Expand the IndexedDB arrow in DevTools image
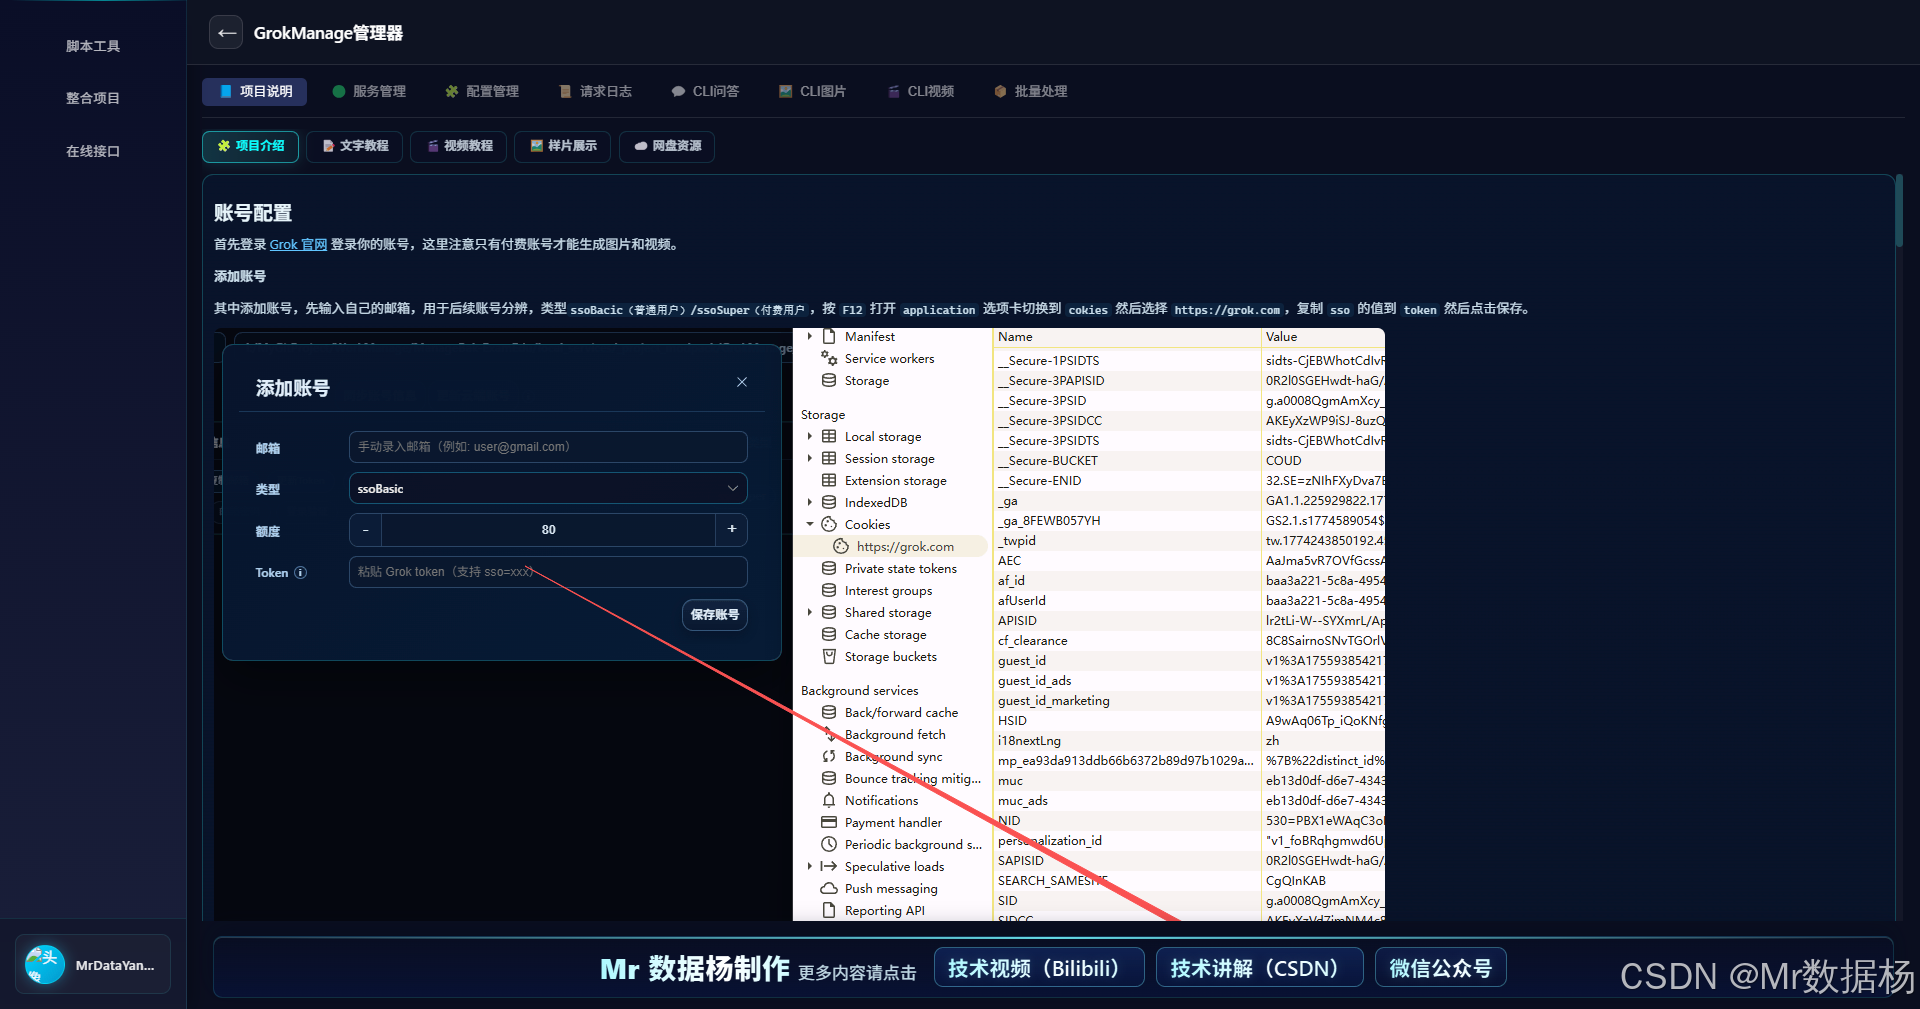This screenshot has width=1920, height=1009. pyautogui.click(x=810, y=503)
